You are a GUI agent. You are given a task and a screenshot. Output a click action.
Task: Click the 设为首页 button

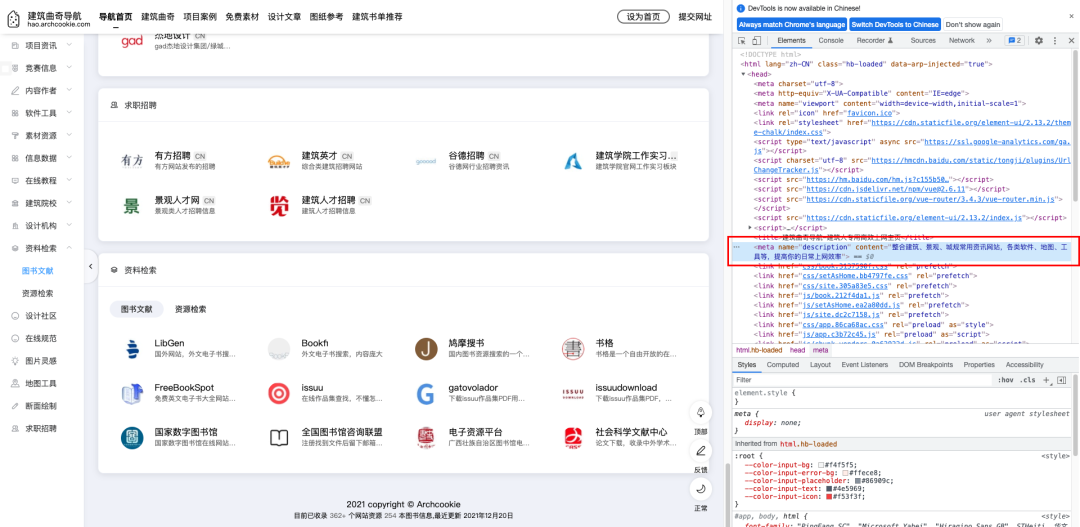pyautogui.click(x=643, y=17)
